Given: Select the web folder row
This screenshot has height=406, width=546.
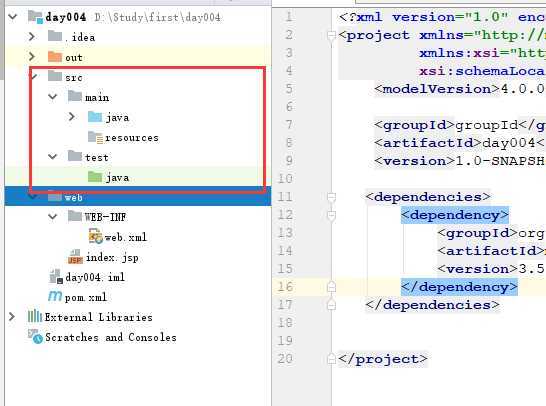Looking at the screenshot, I should click(138, 197).
